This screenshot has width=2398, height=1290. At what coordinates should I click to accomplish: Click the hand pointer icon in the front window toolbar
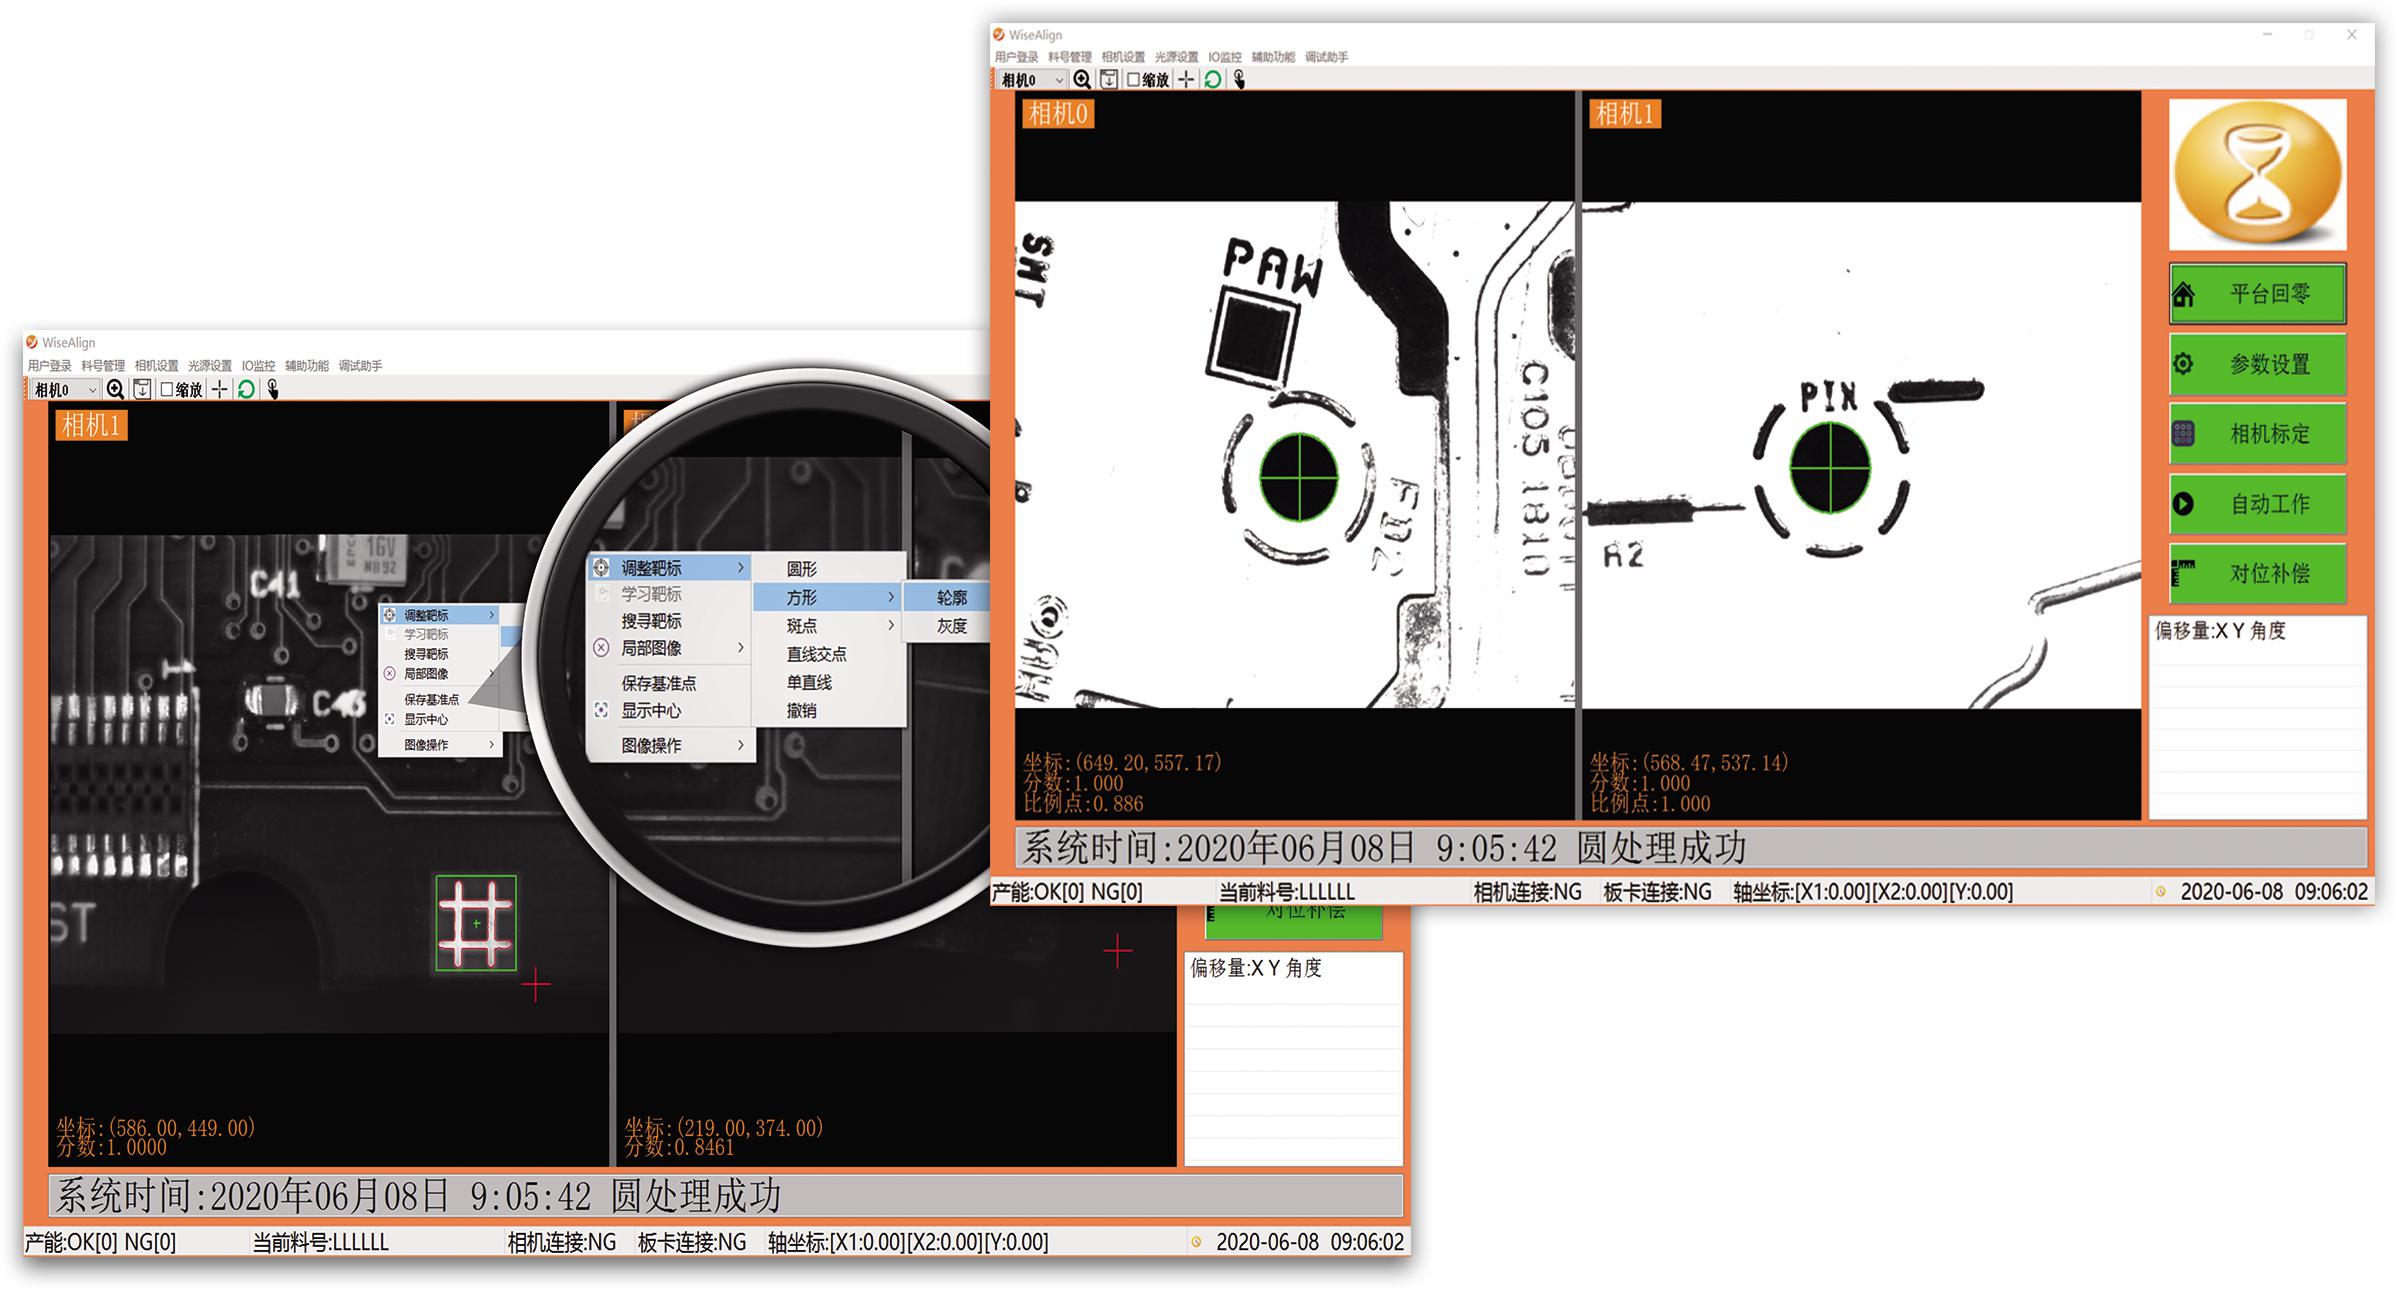pyautogui.click(x=1239, y=80)
